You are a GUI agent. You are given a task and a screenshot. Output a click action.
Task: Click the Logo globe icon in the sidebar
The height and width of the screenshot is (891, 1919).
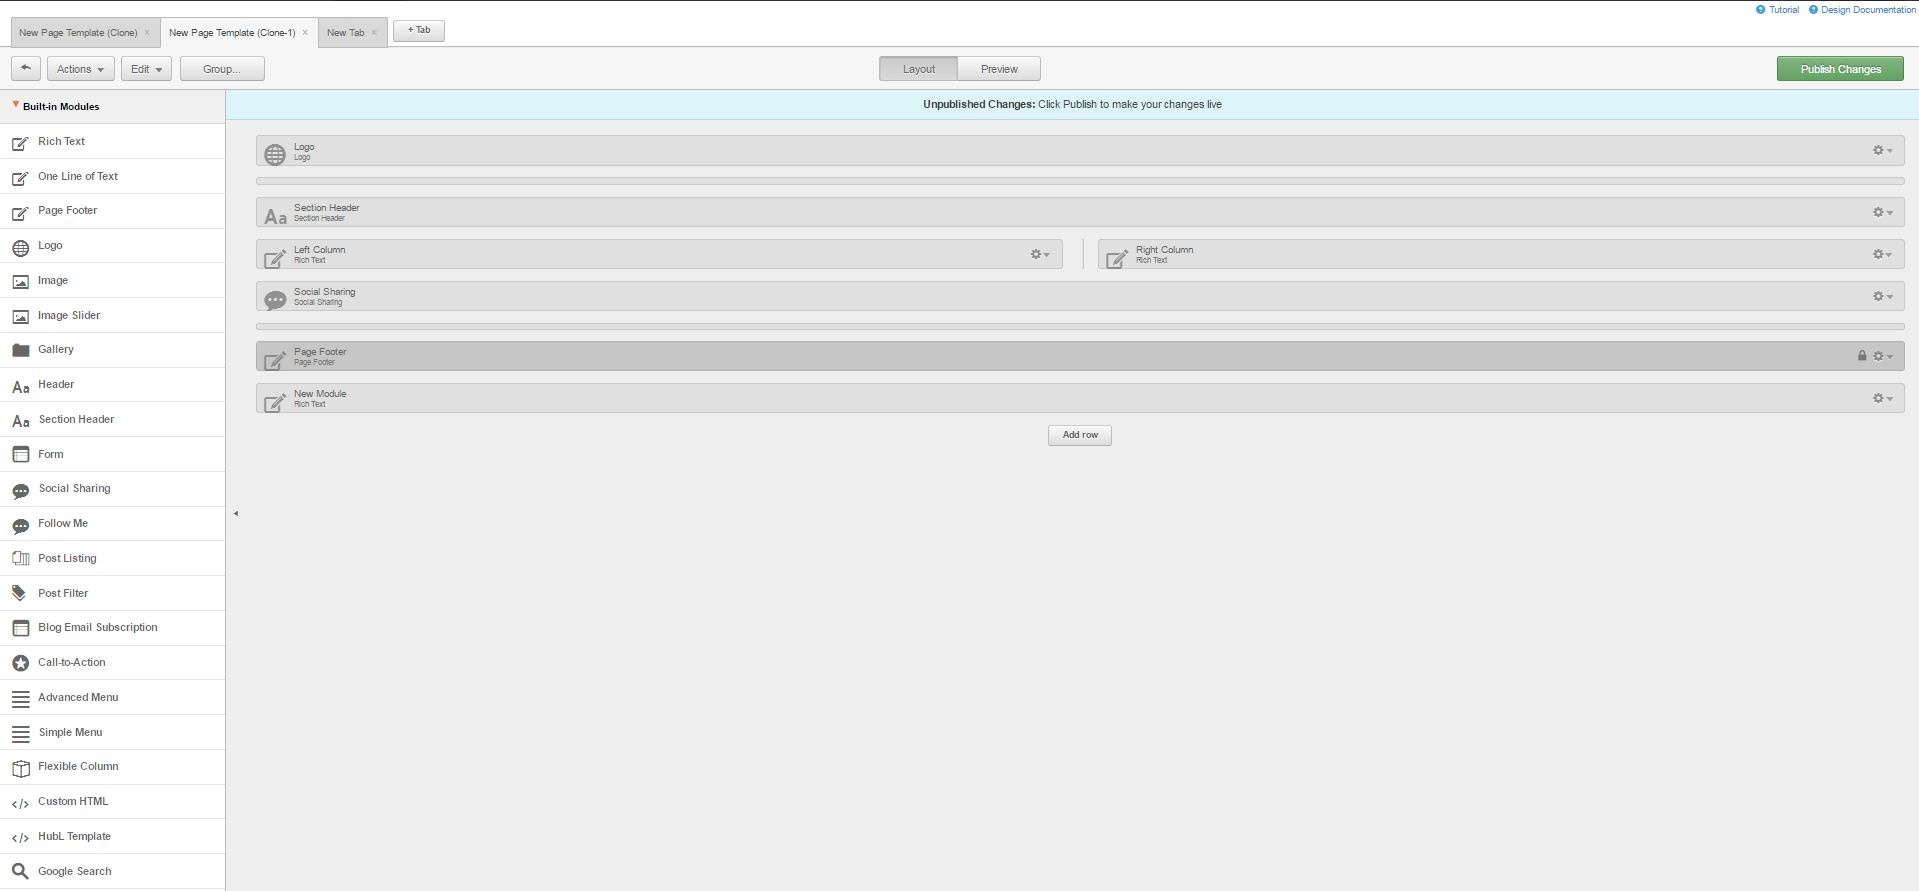pyautogui.click(x=20, y=247)
